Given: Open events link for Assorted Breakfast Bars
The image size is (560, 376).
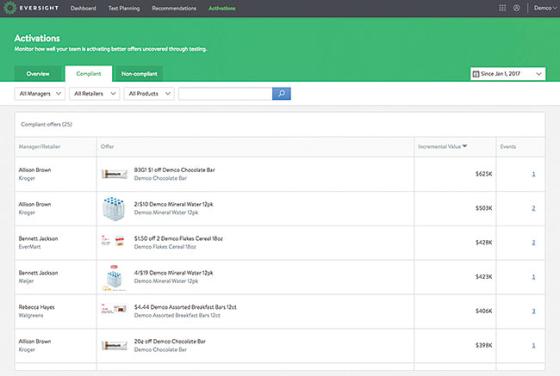Looking at the screenshot, I should point(534,311).
